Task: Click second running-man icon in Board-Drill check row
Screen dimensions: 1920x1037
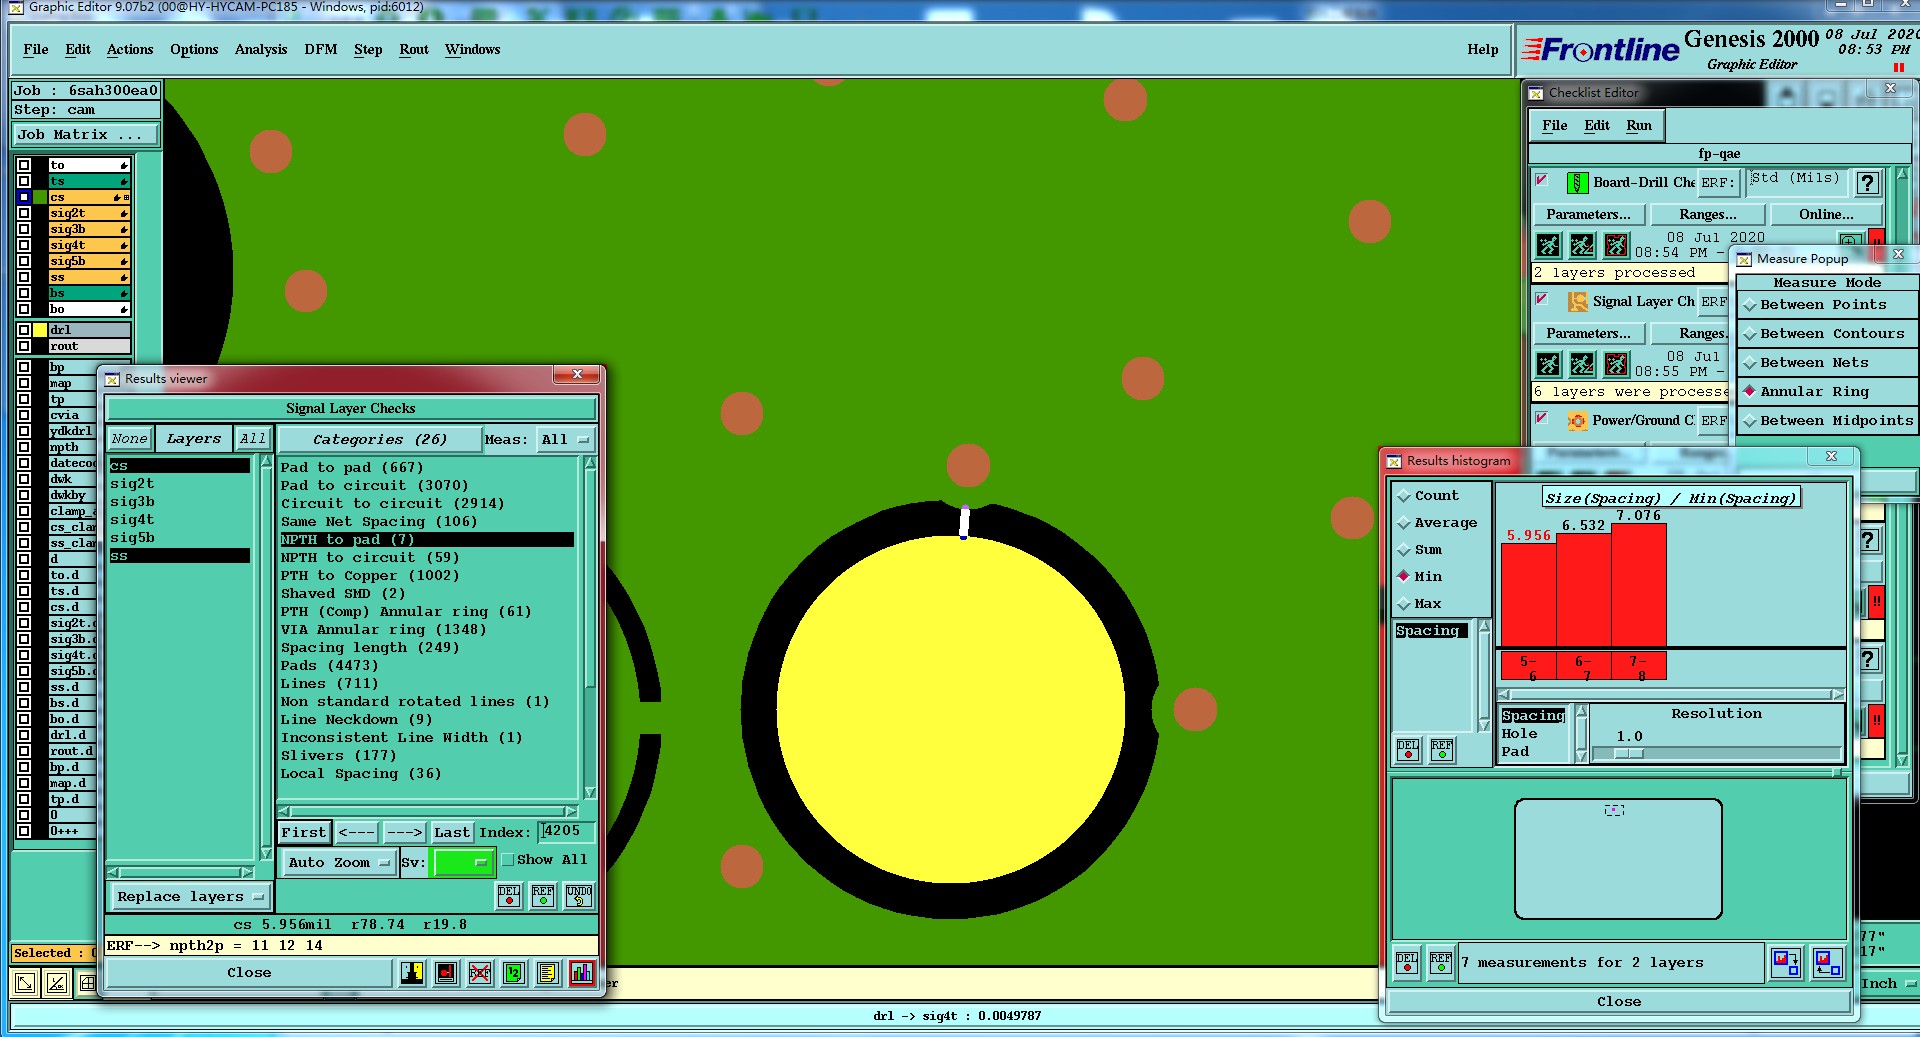Action: (1582, 245)
